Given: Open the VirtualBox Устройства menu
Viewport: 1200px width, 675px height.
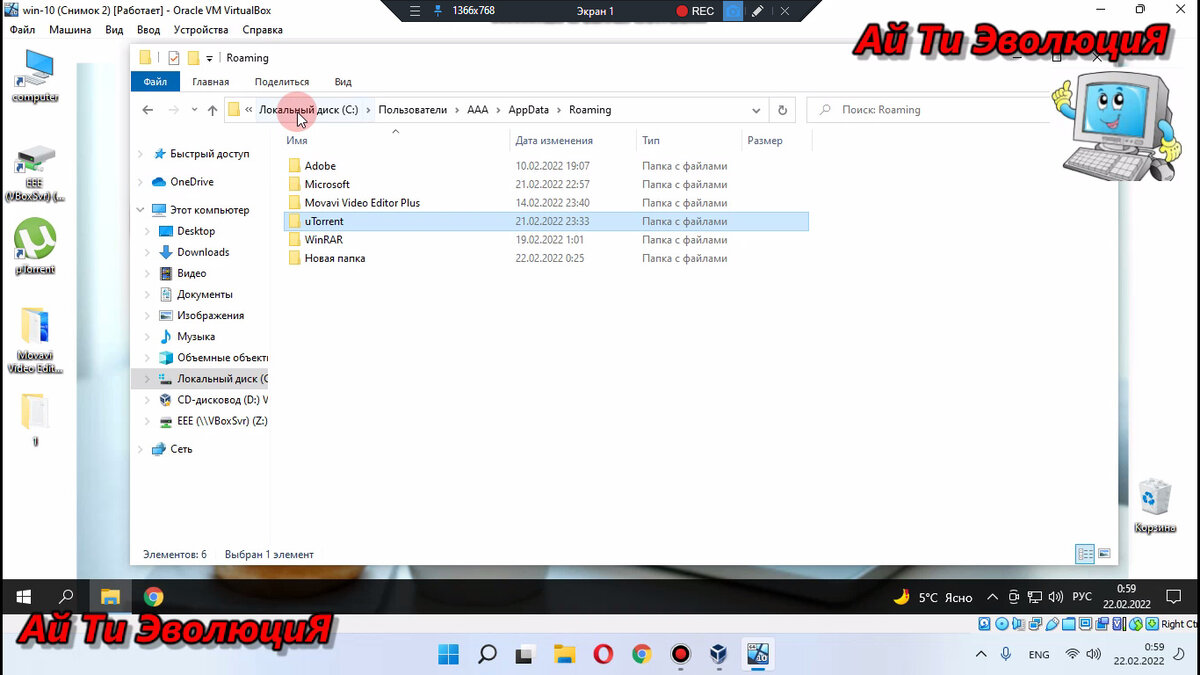Looking at the screenshot, I should coord(201,30).
